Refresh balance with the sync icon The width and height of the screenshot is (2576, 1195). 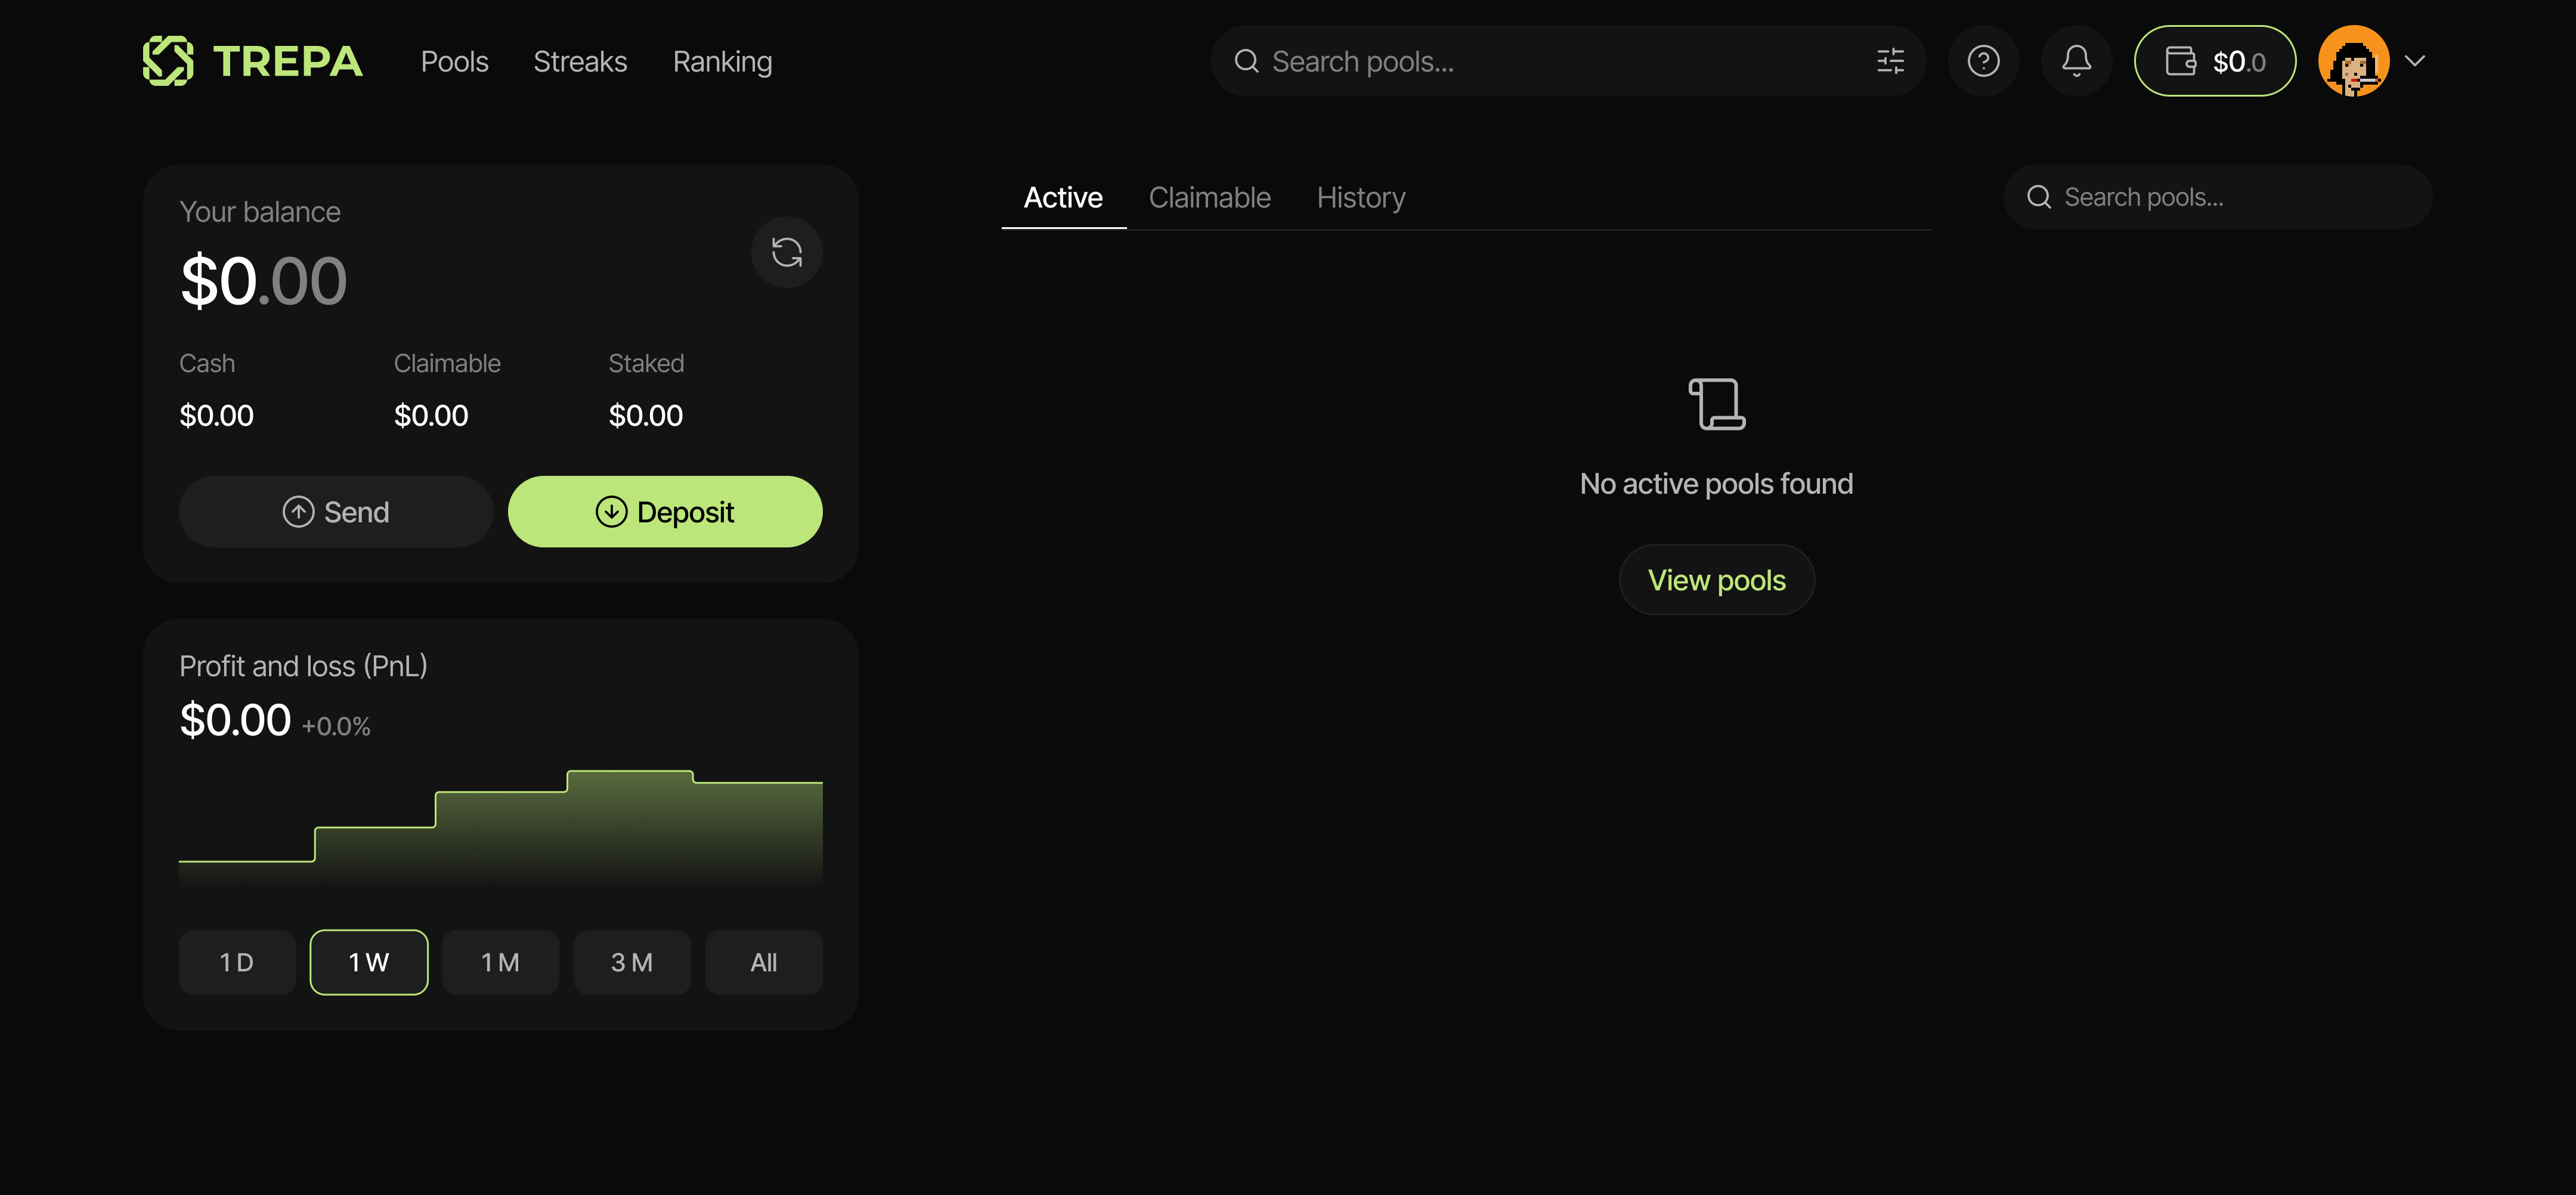coord(787,252)
